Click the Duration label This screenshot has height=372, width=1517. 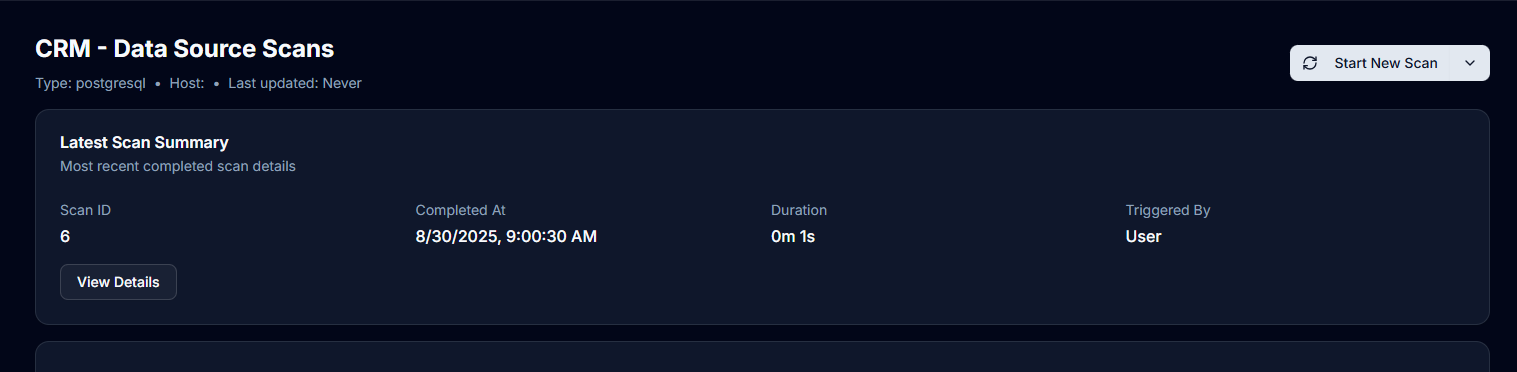(x=799, y=210)
